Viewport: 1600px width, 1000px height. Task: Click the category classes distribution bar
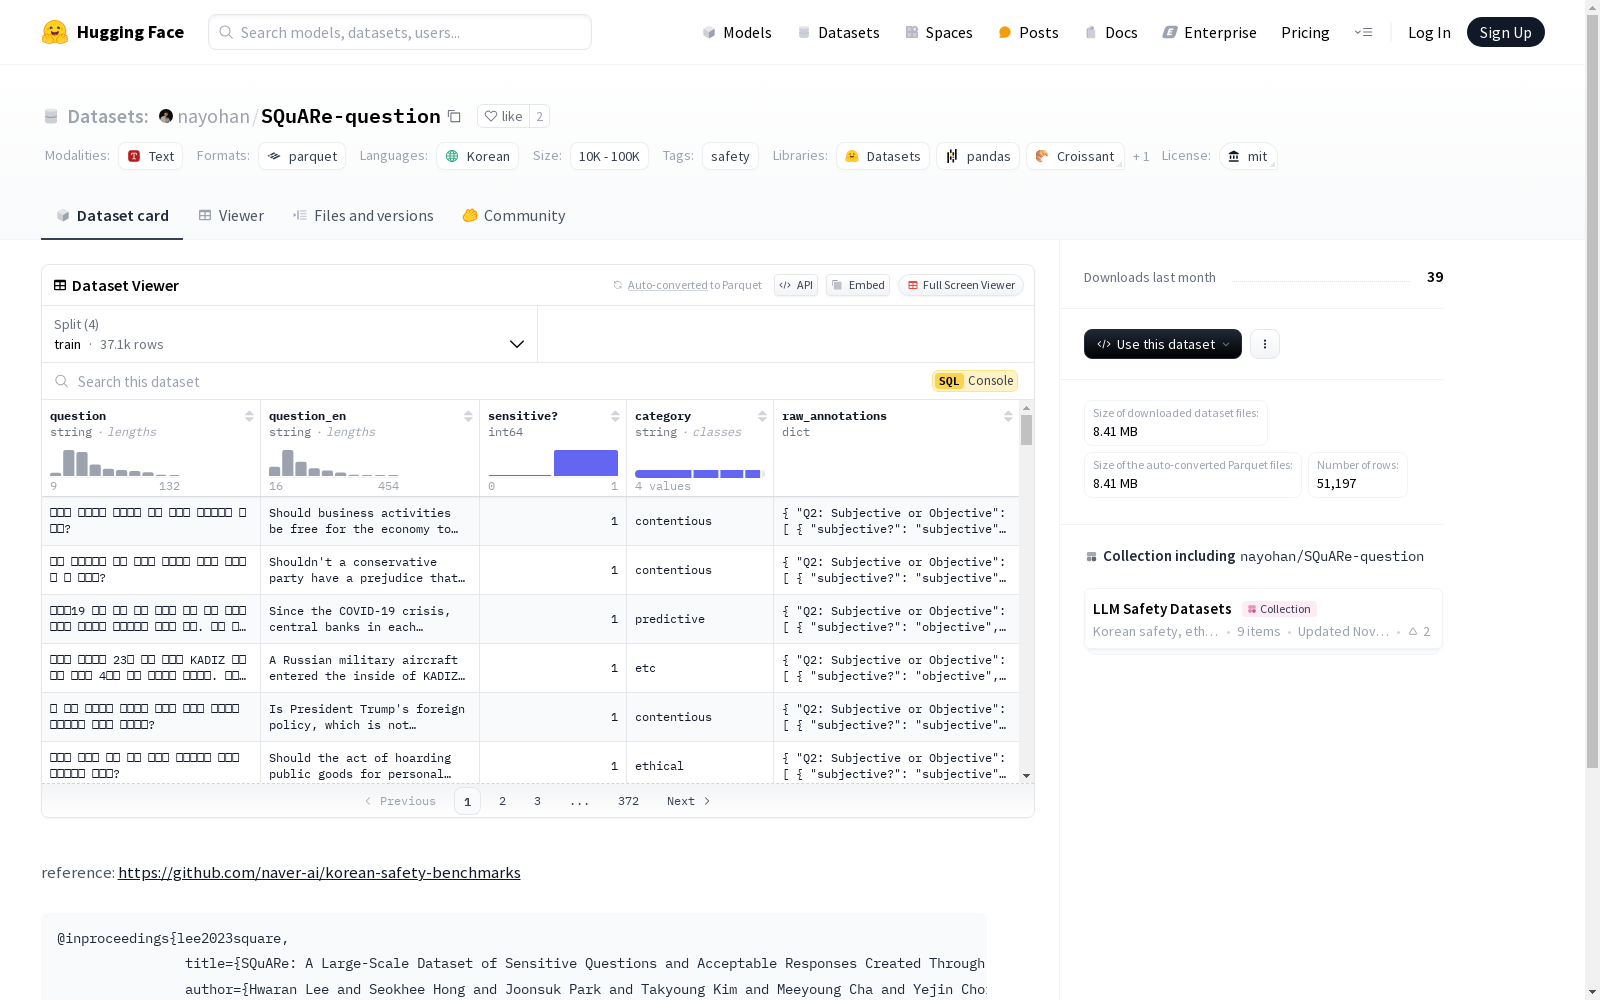(699, 473)
